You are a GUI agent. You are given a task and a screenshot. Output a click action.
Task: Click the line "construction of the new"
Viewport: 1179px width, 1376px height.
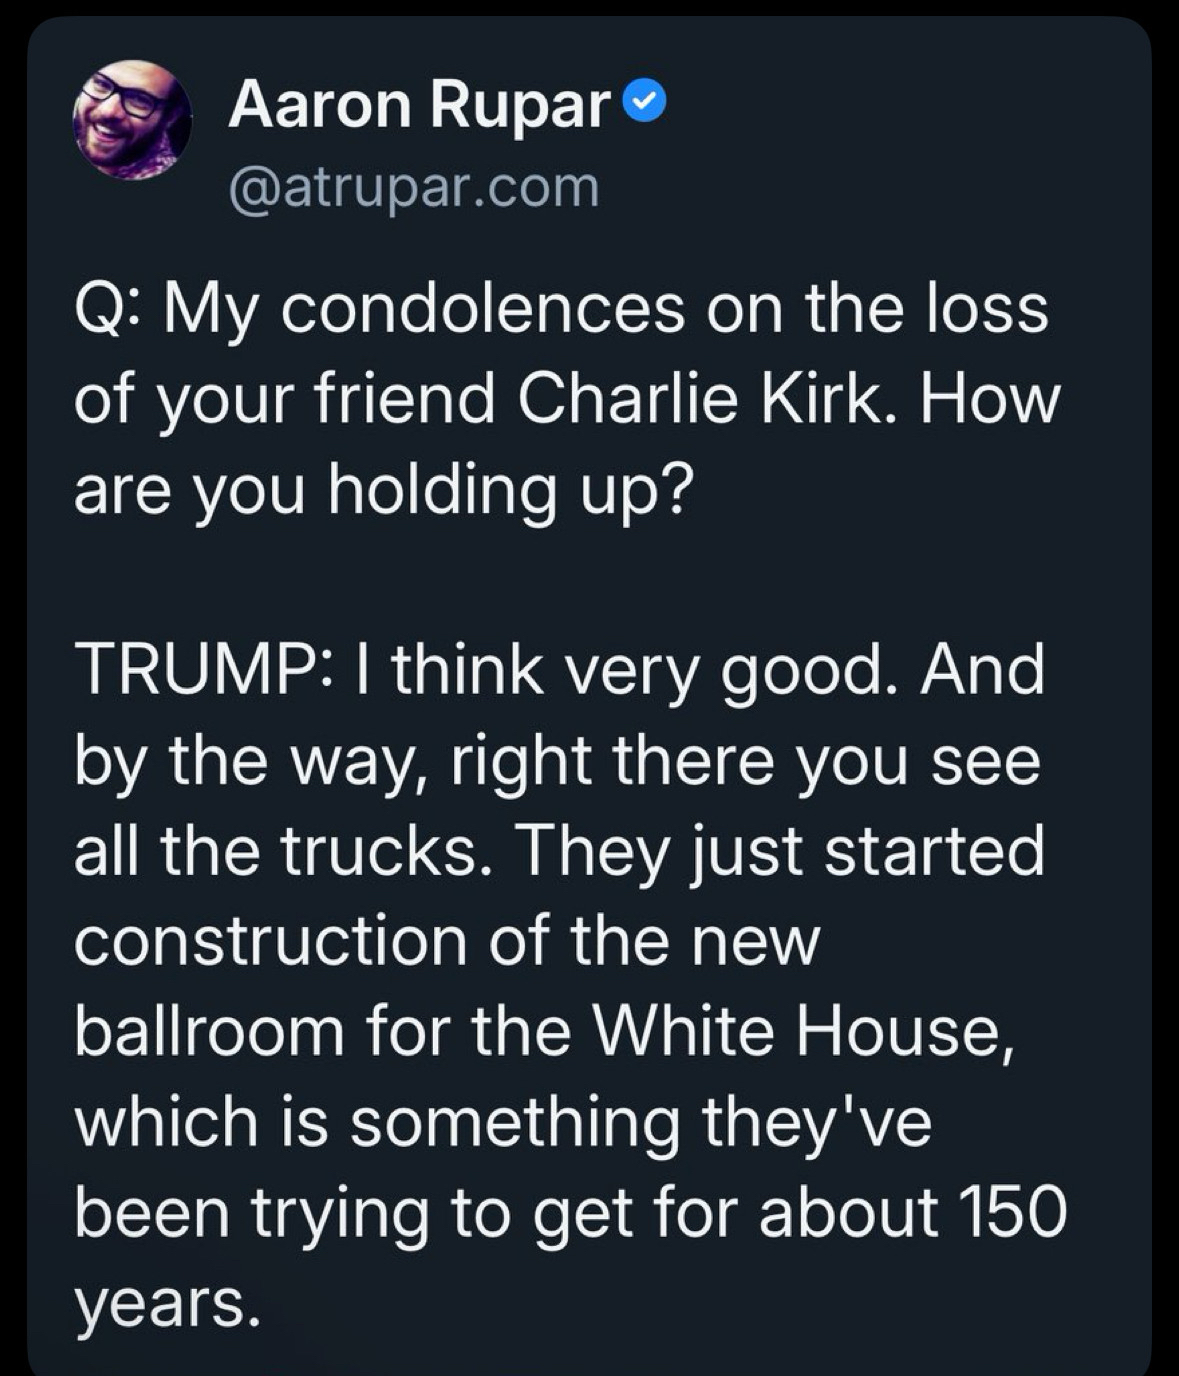click(x=446, y=941)
